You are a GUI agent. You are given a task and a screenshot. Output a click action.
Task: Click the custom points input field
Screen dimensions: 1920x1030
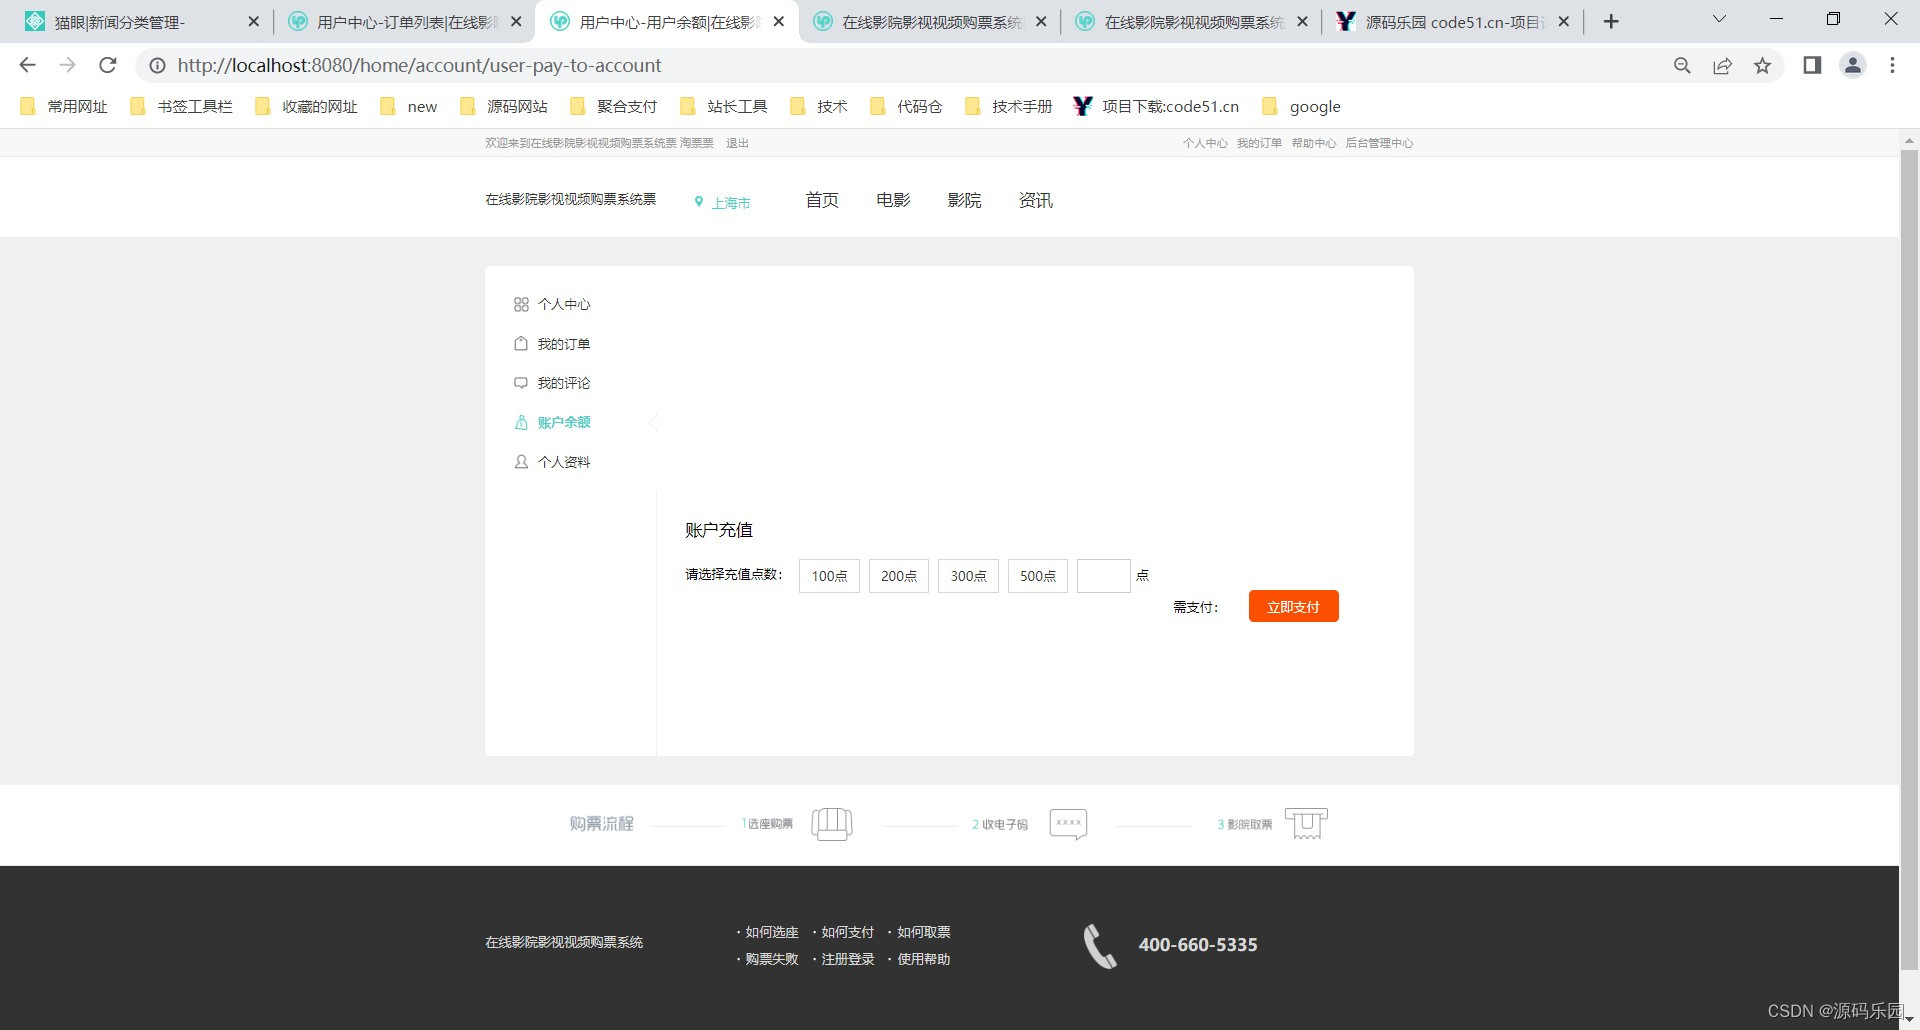[1103, 576]
